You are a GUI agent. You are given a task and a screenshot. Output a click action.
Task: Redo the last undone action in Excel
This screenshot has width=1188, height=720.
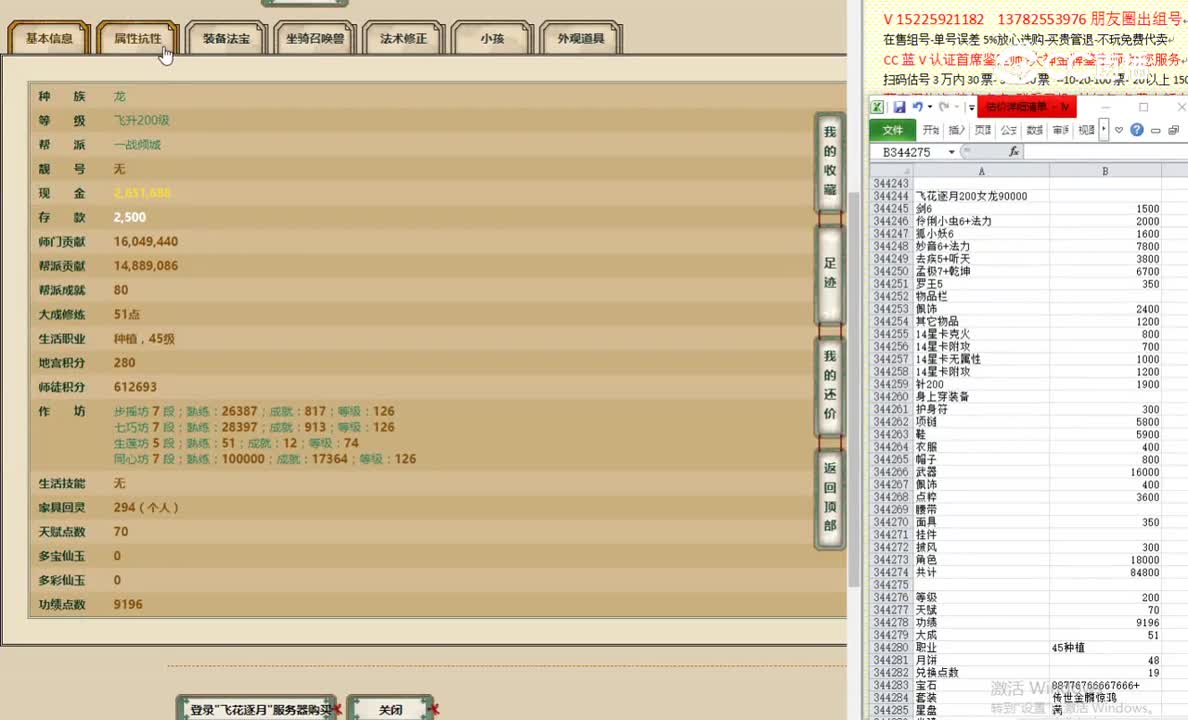pos(944,107)
